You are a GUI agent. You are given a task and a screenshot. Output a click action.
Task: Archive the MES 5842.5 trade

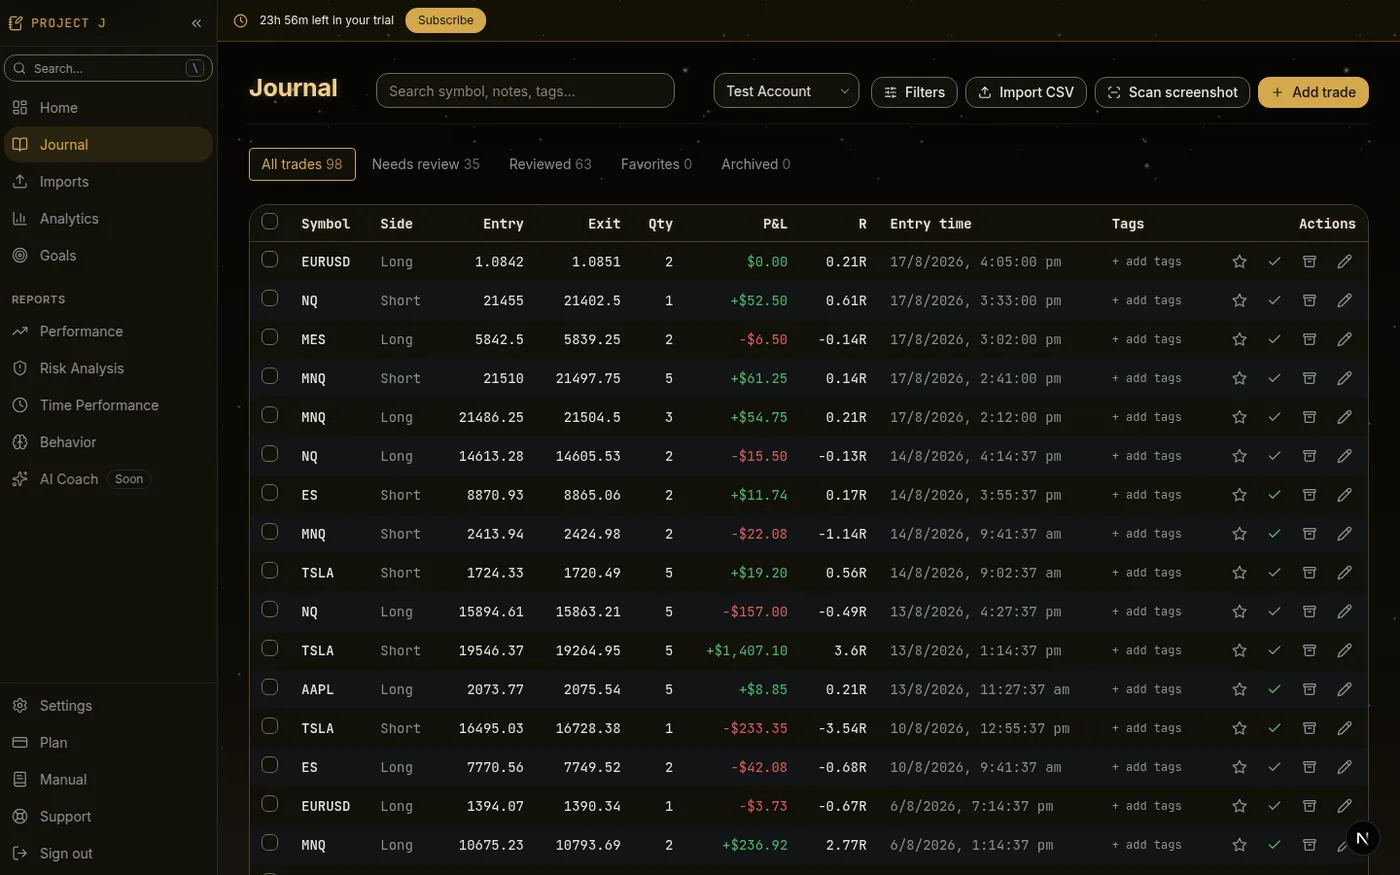tap(1309, 340)
